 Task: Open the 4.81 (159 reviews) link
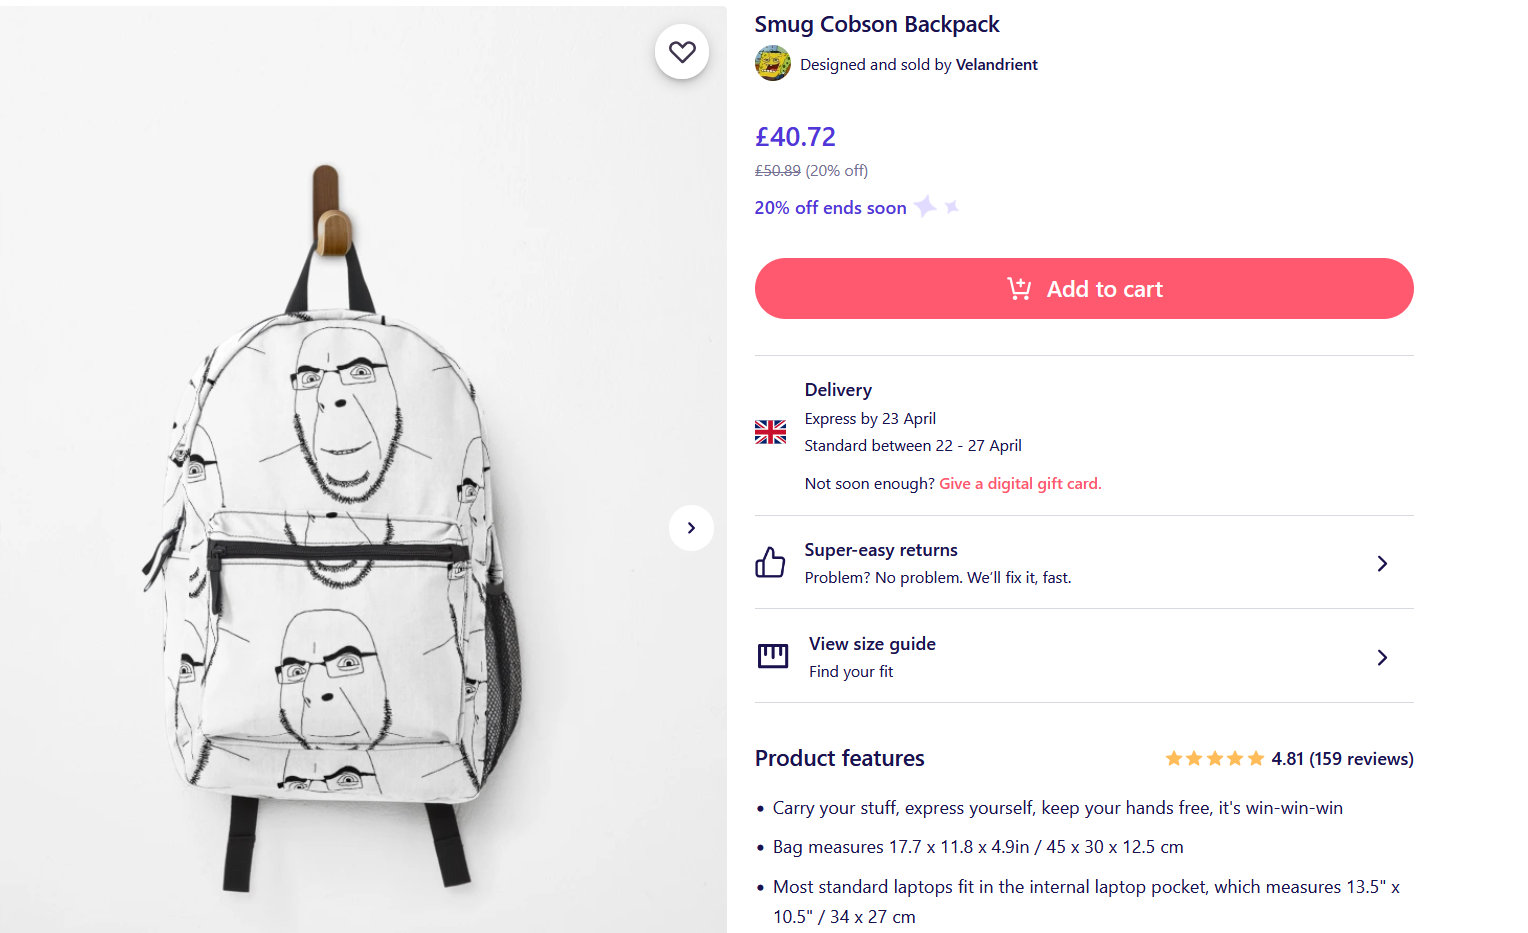point(1342,759)
